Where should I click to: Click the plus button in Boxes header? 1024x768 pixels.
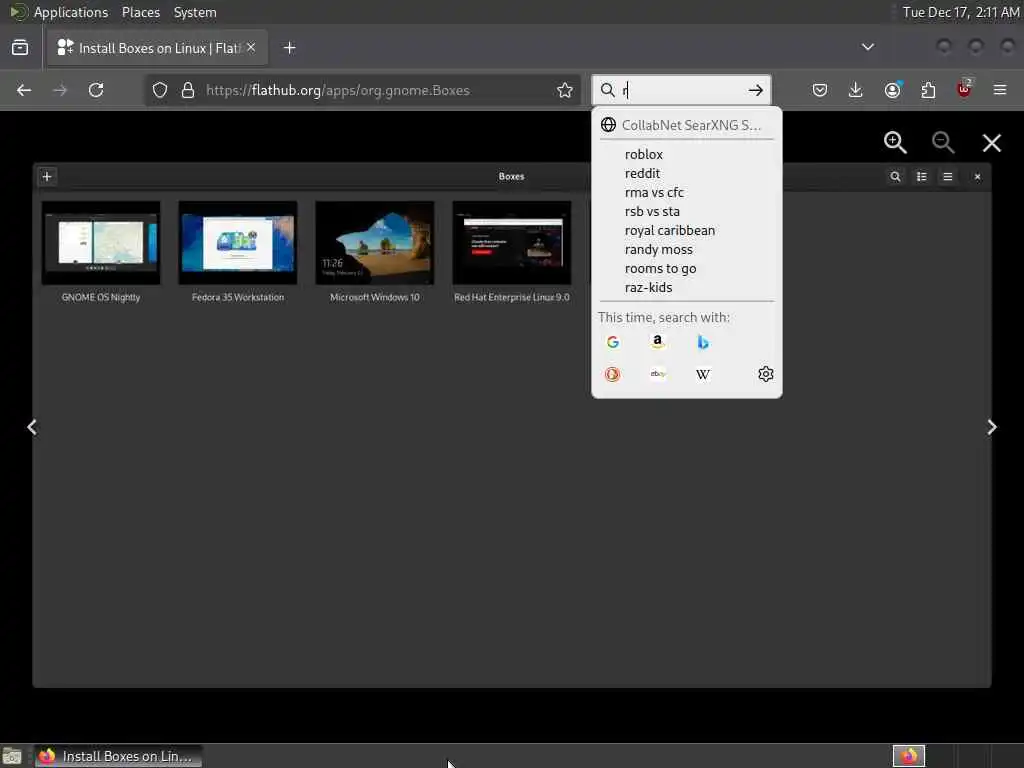point(47,176)
